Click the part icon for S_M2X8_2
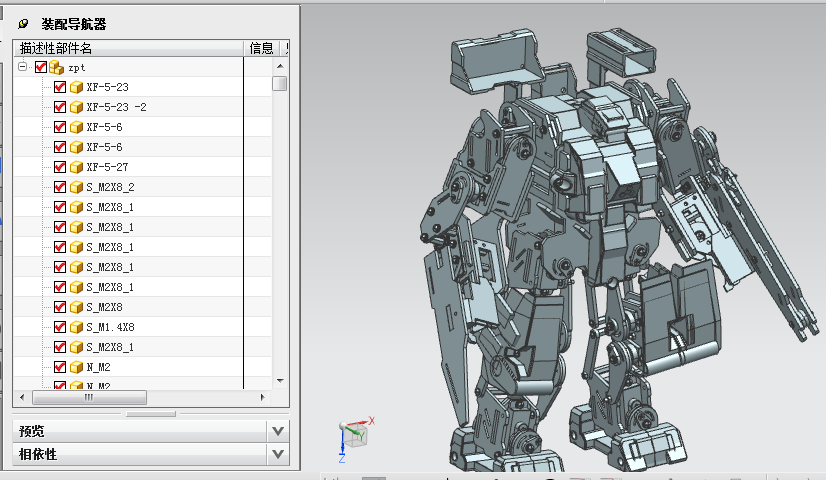Viewport: 826px width, 480px height. [x=76, y=187]
